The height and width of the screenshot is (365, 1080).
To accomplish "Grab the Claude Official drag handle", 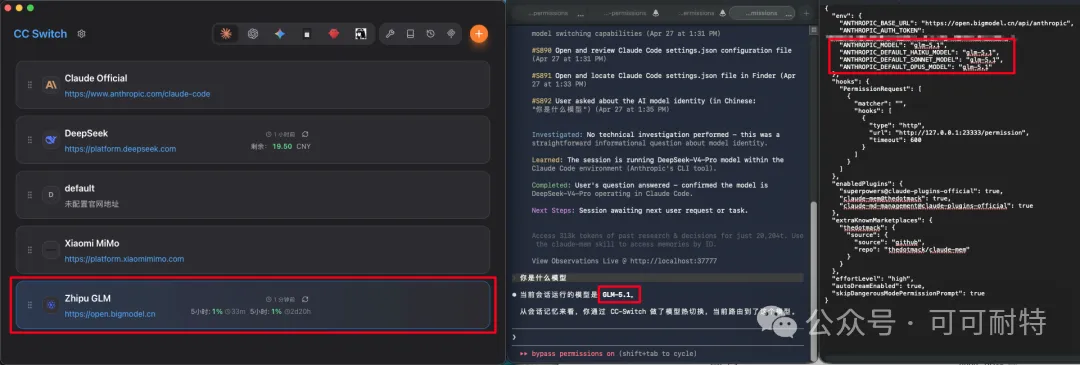I will point(30,85).
